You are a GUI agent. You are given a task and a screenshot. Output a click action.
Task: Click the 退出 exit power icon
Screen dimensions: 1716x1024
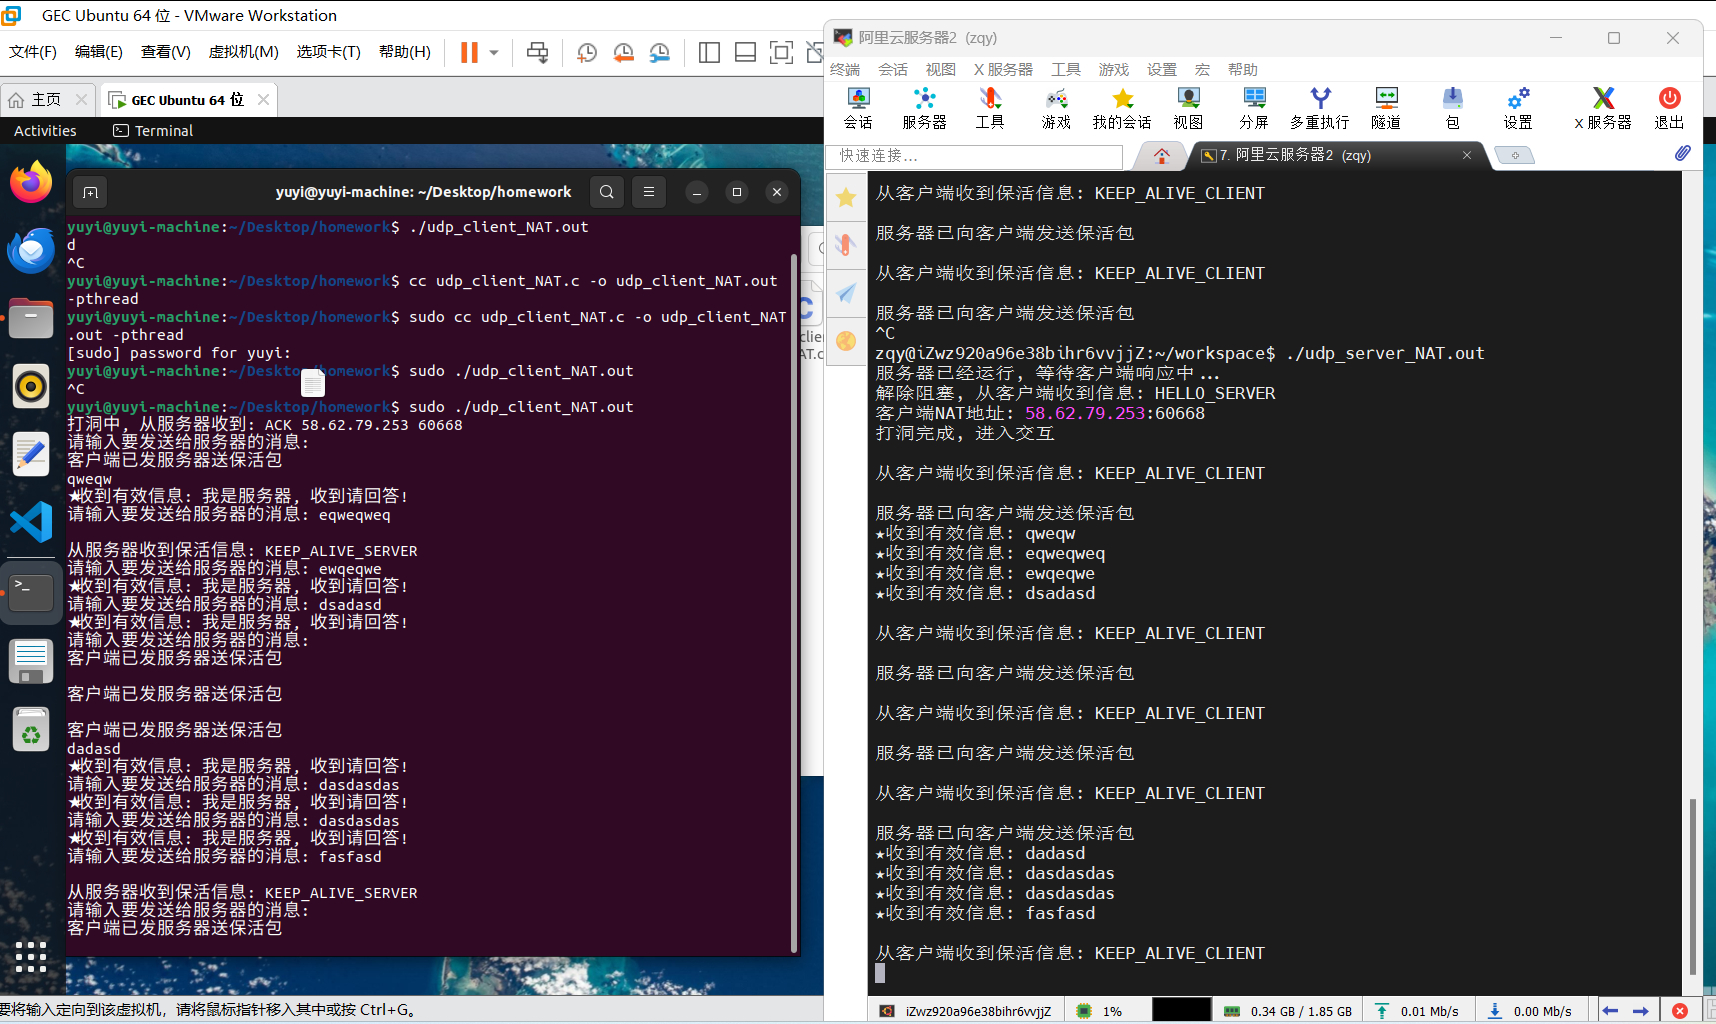(x=1669, y=108)
